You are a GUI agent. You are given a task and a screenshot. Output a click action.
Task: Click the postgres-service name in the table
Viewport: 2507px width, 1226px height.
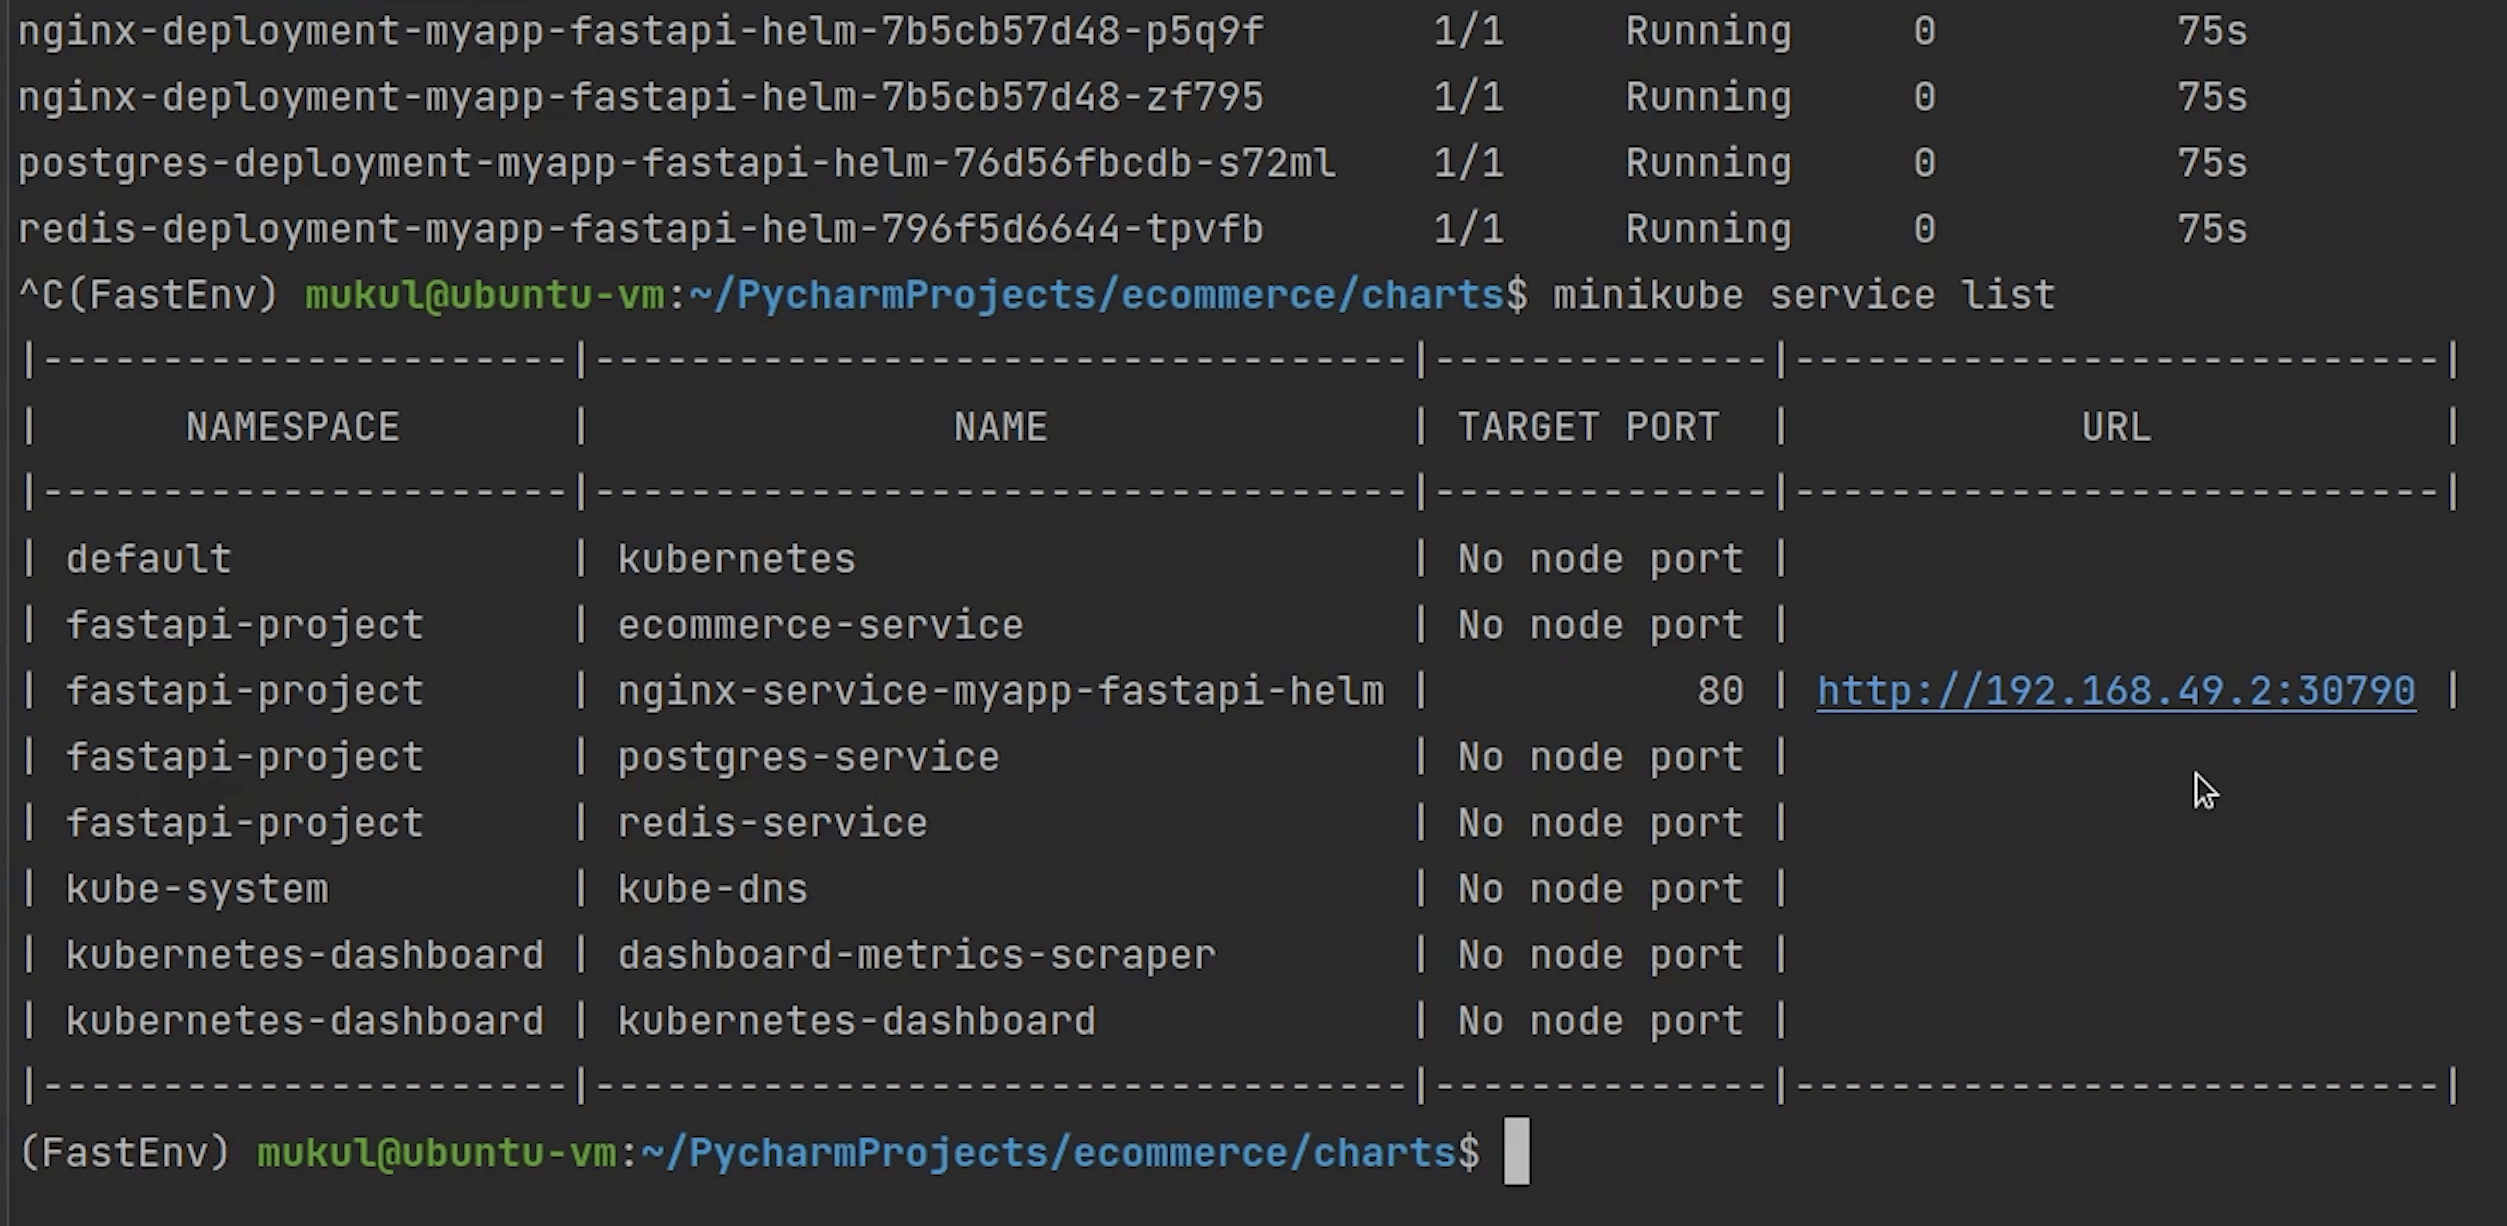click(808, 757)
